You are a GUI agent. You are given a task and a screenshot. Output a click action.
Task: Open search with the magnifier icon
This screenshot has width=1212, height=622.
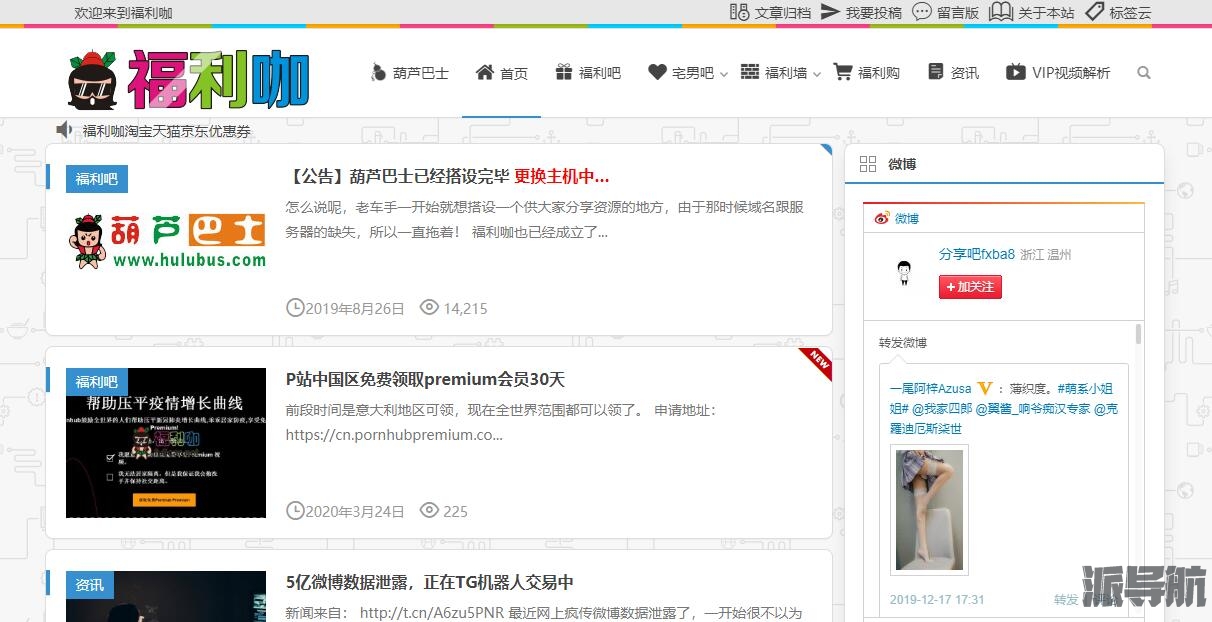point(1144,73)
